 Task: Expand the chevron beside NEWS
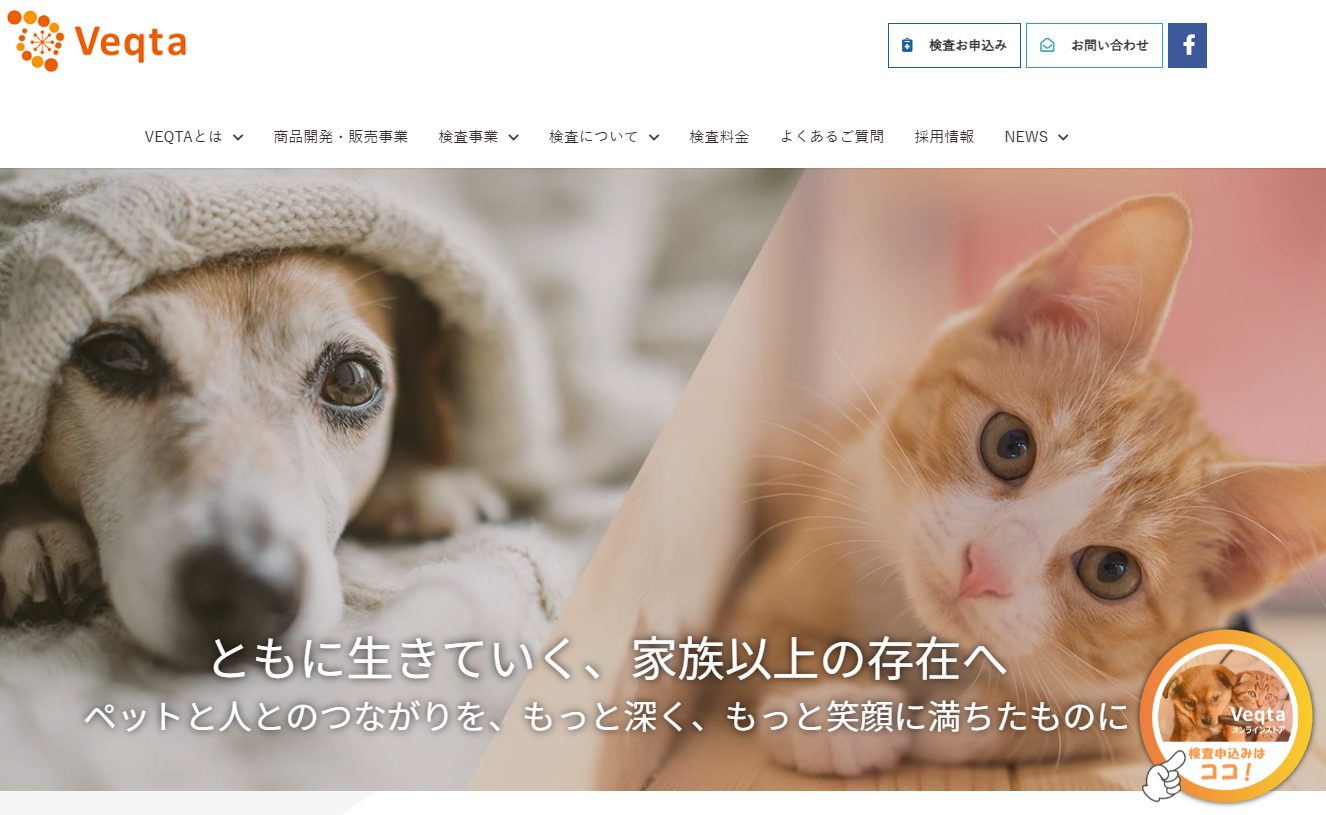click(x=1063, y=137)
